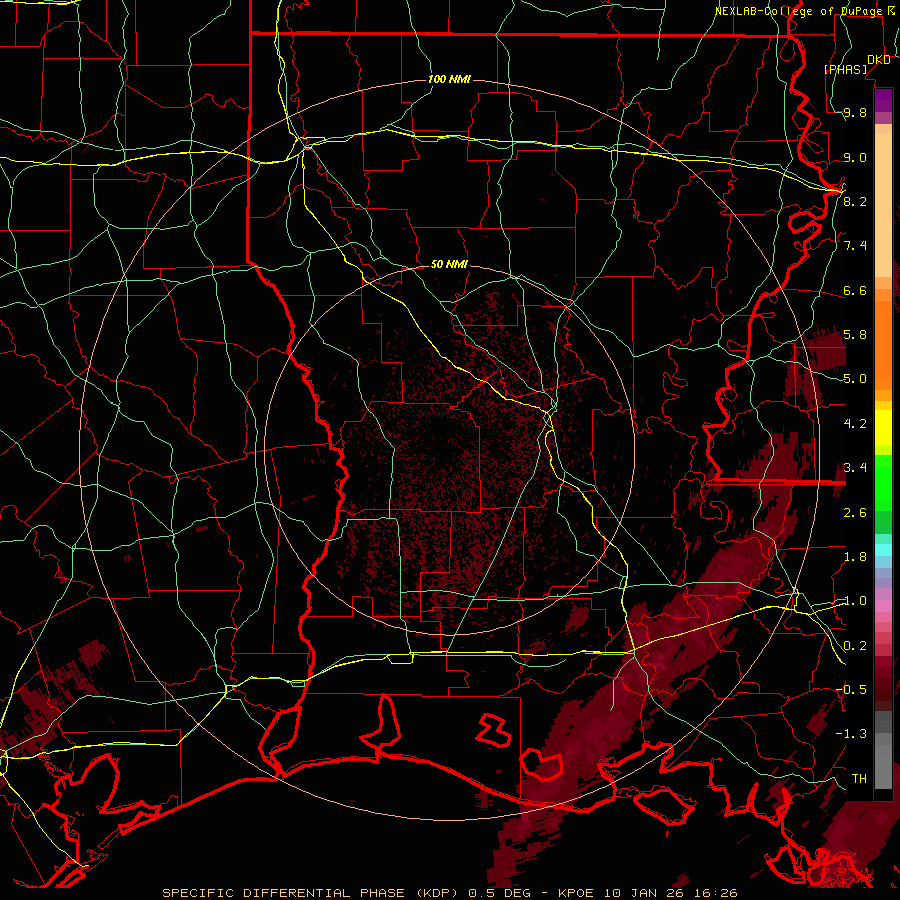Pick the cyan color bar segment
Screen dimensions: 900x900
883,550
